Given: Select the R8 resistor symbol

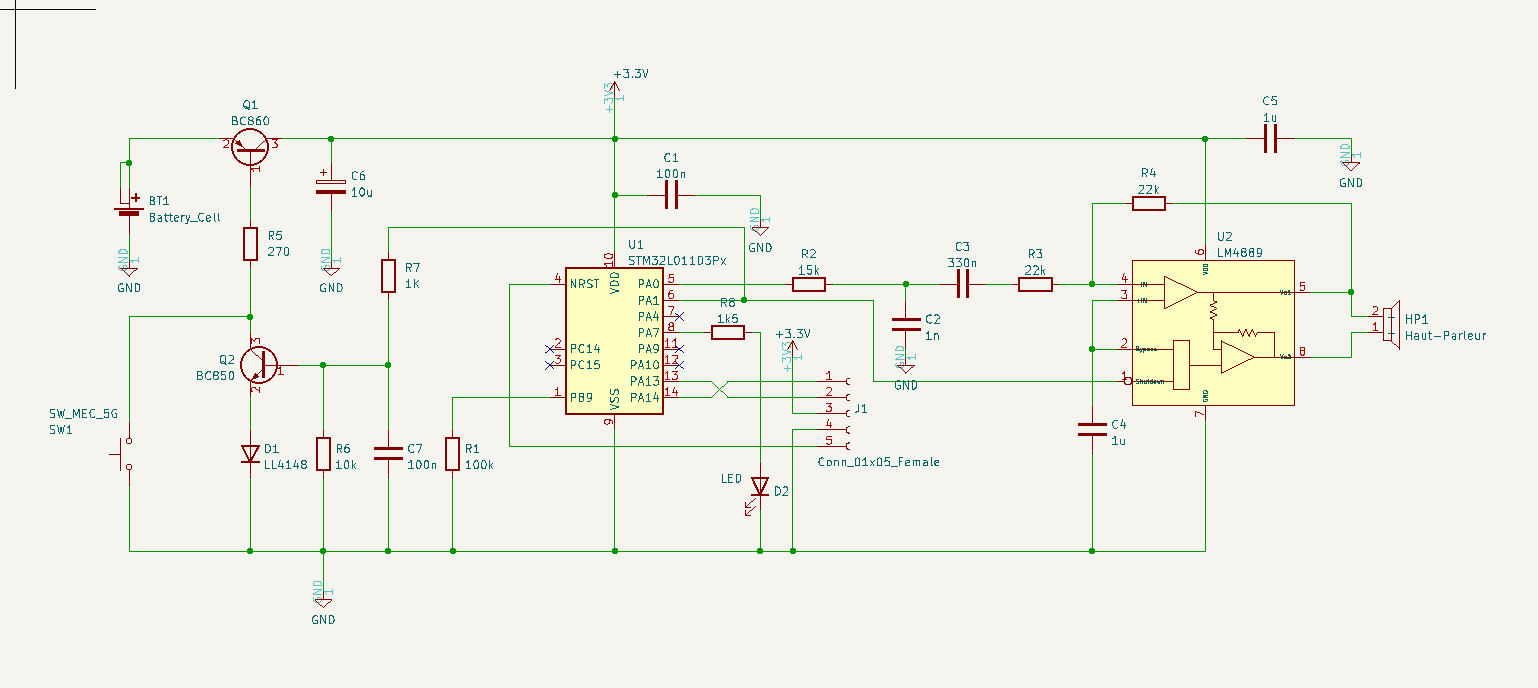Looking at the screenshot, I should (727, 333).
